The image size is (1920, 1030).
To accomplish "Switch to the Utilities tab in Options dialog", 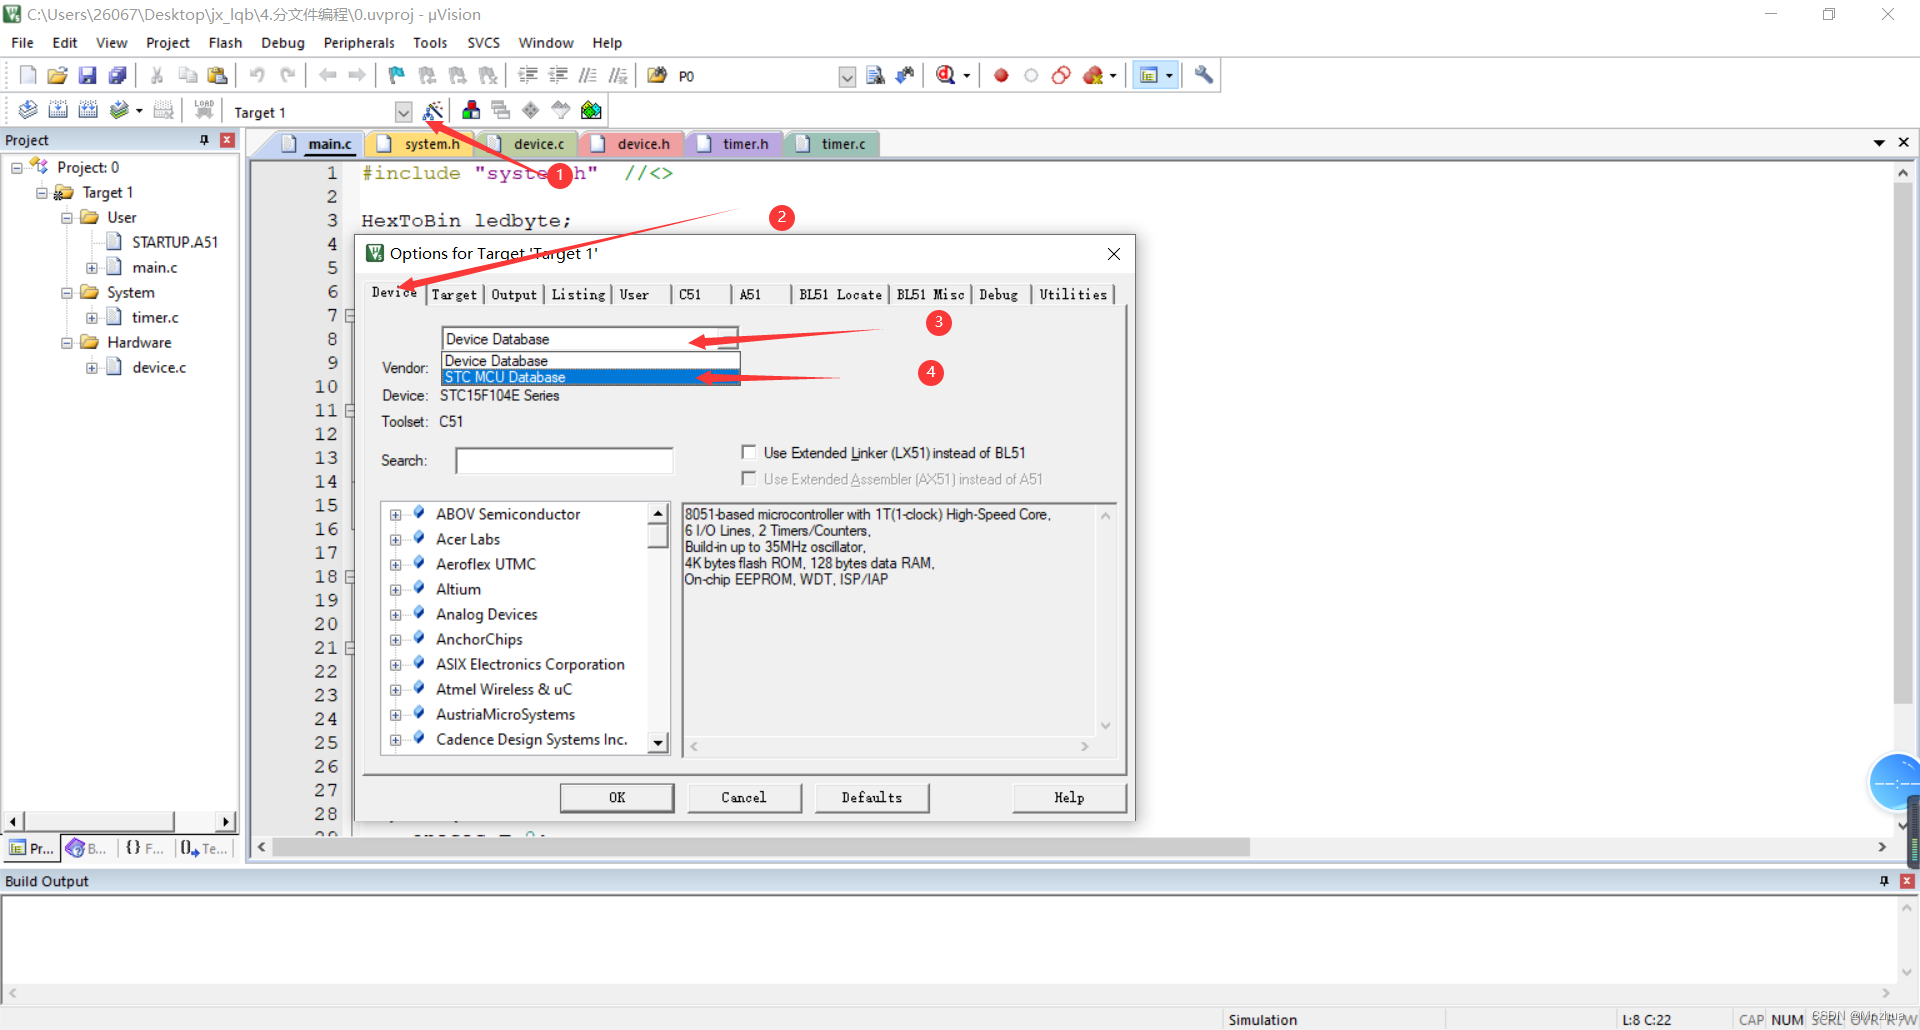I will point(1073,294).
